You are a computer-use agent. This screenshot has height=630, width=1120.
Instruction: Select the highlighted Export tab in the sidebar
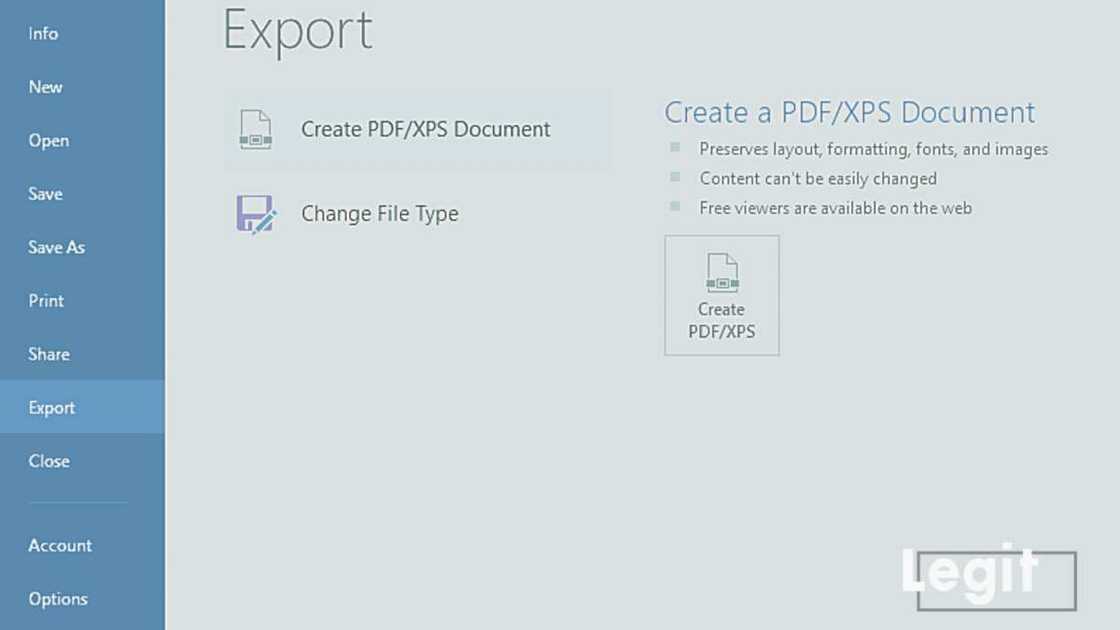52,408
